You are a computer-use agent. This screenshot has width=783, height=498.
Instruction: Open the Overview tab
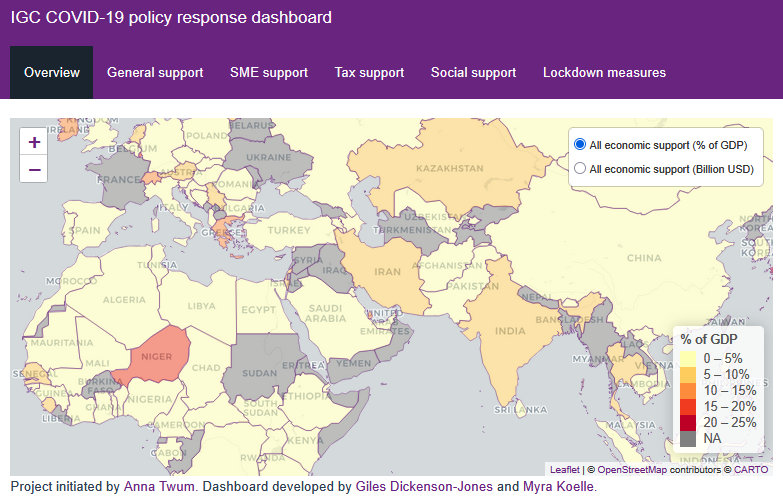pos(52,72)
